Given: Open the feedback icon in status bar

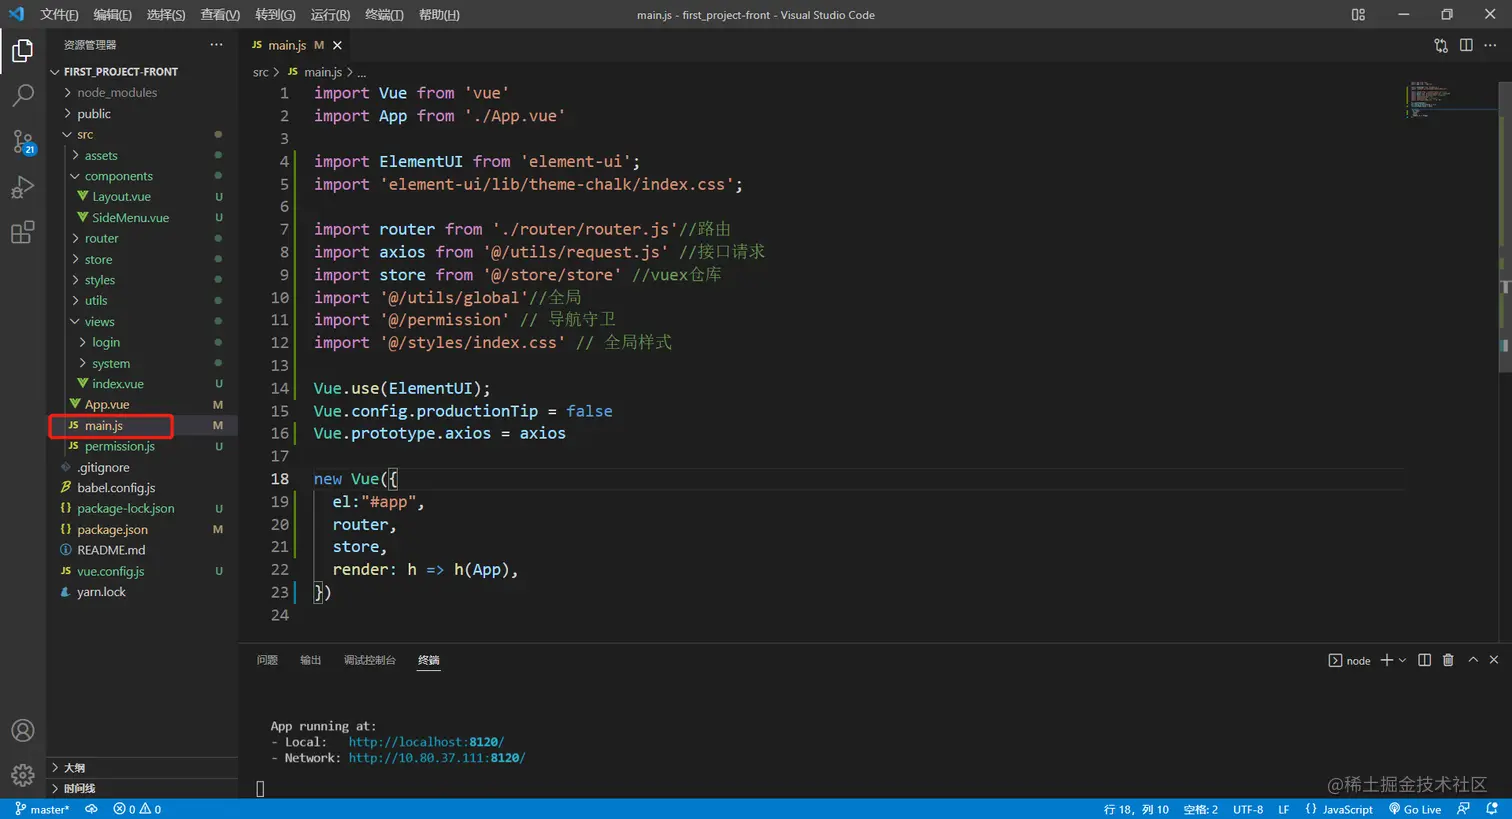Looking at the screenshot, I should pos(1464,809).
